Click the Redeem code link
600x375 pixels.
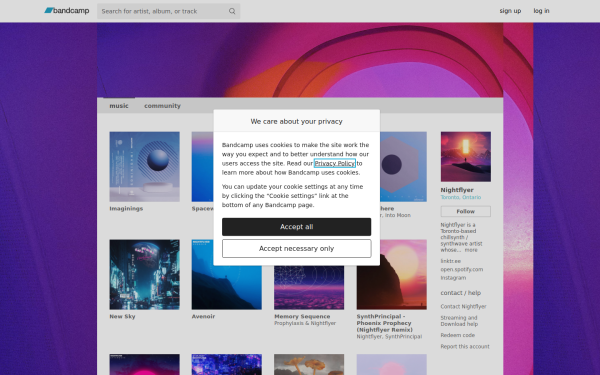(458, 335)
